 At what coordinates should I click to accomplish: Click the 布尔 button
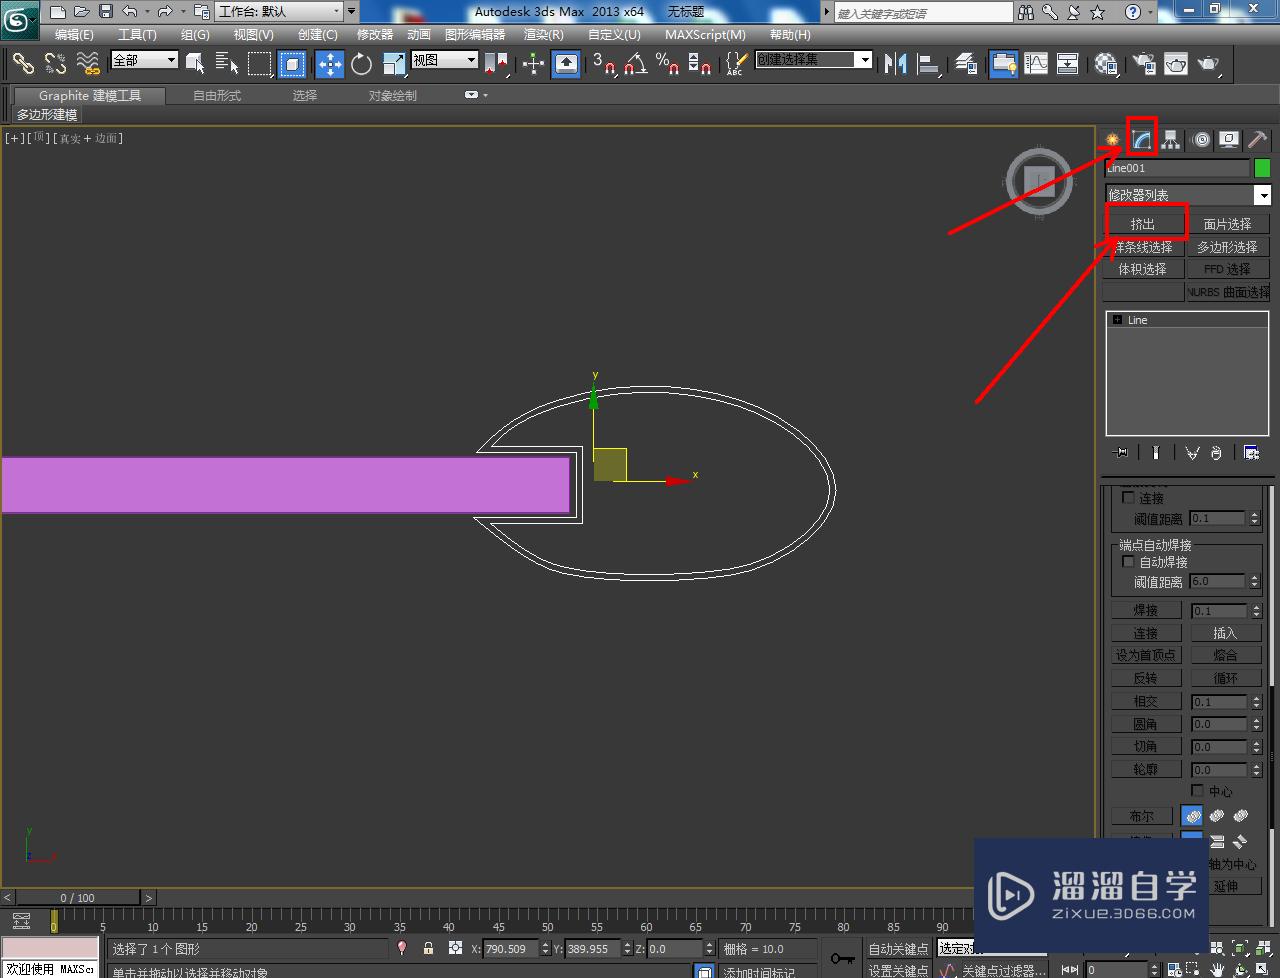[1142, 816]
